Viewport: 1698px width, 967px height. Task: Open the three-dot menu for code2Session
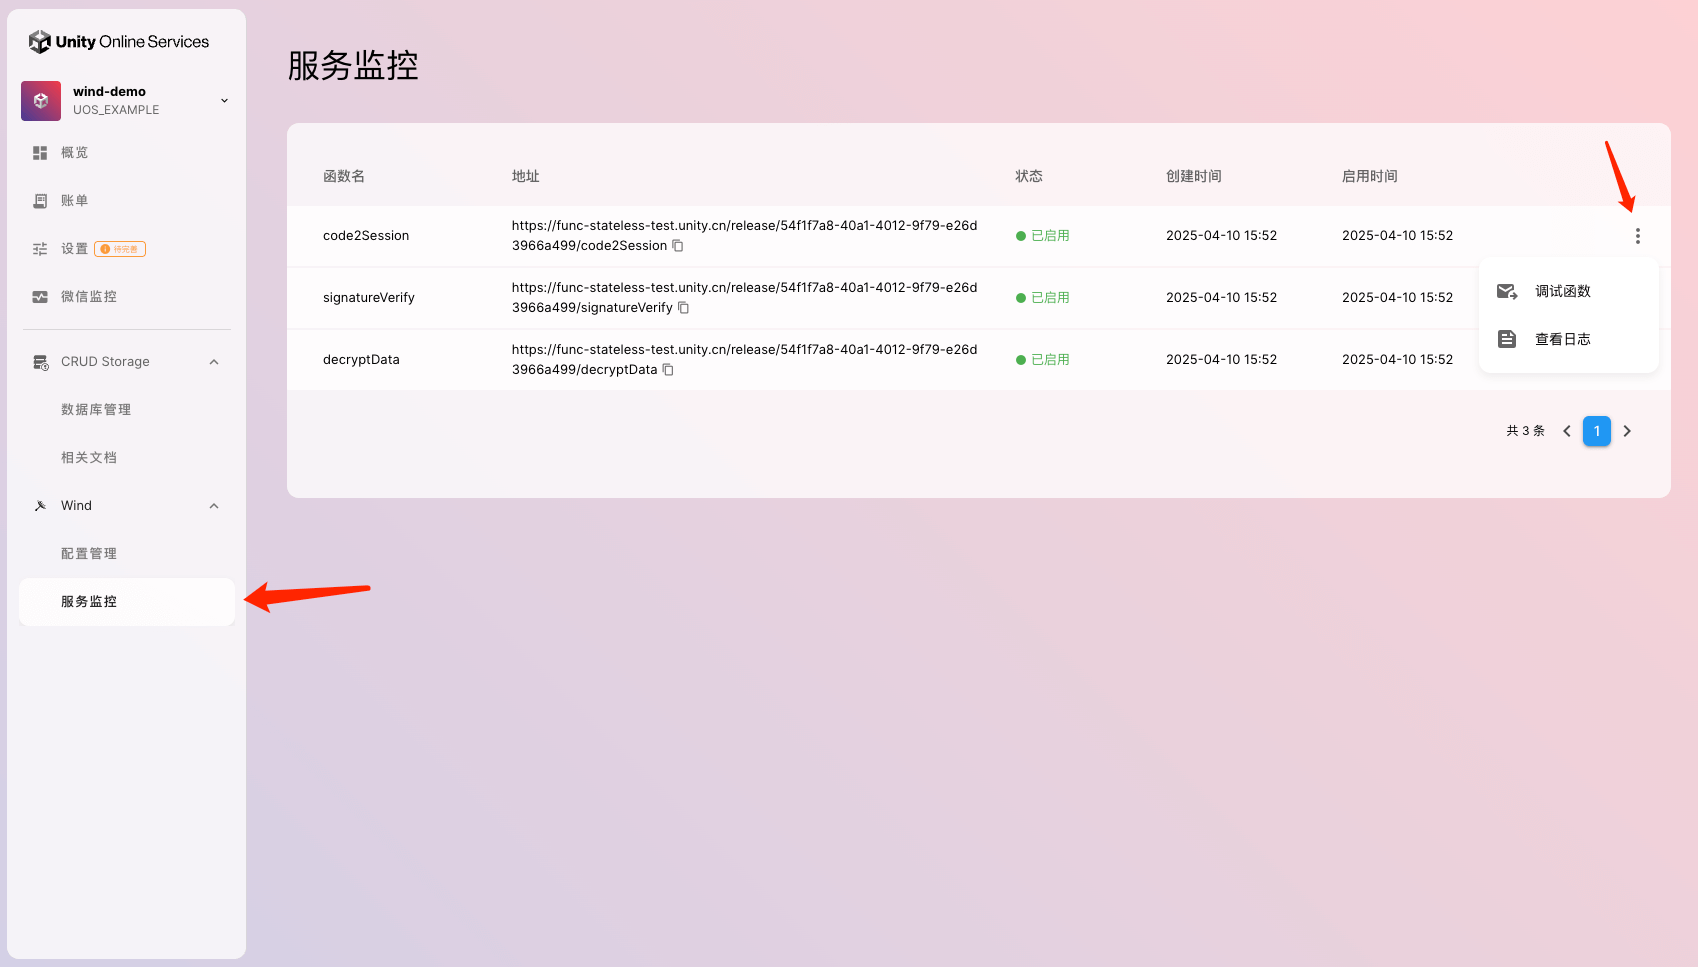click(x=1637, y=236)
